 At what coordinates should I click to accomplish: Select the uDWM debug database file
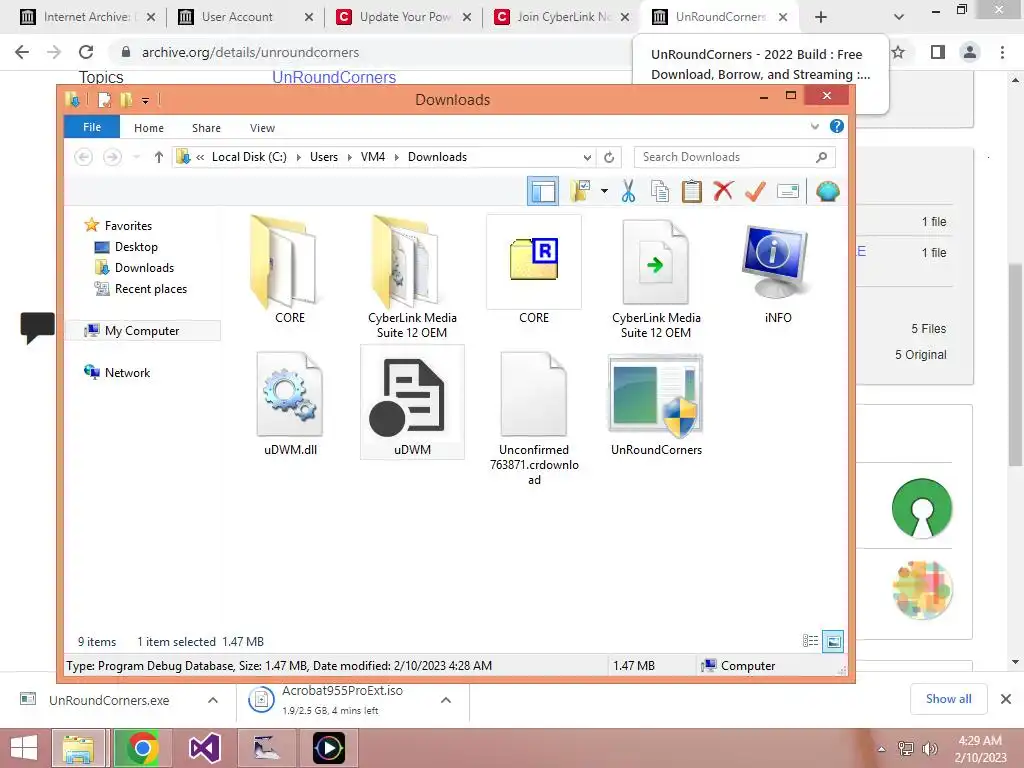412,403
